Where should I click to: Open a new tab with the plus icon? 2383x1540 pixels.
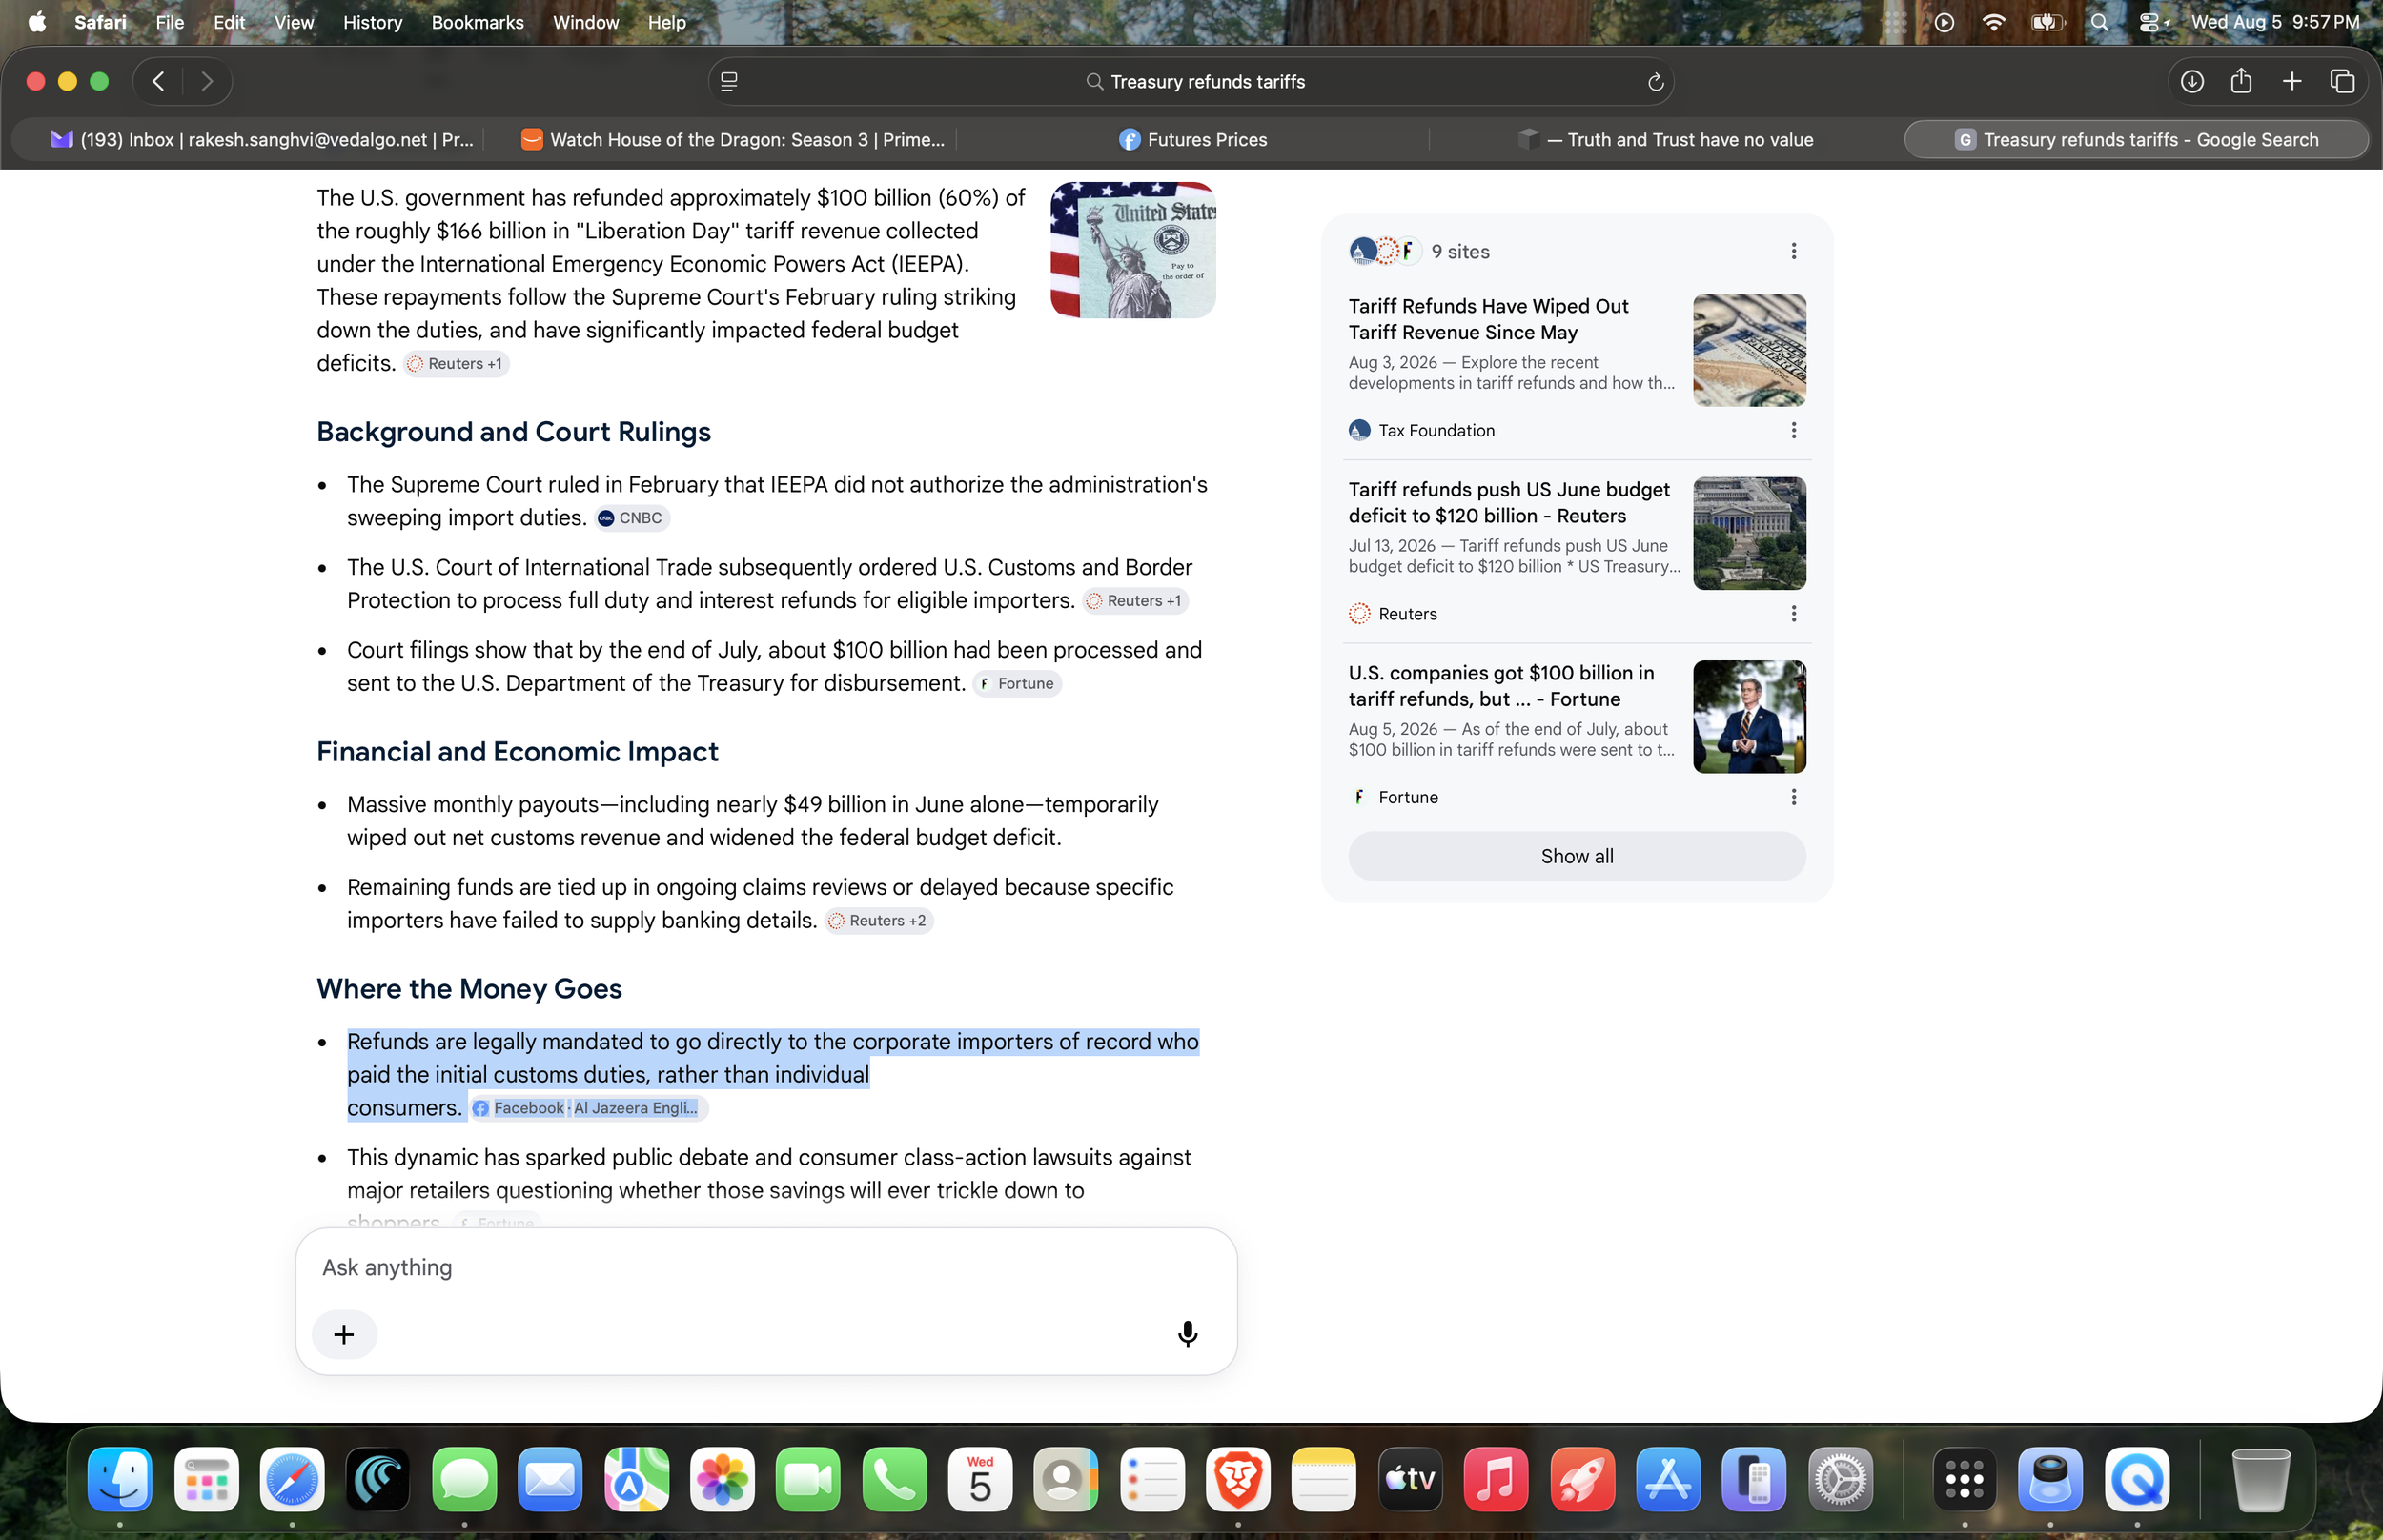point(2292,81)
